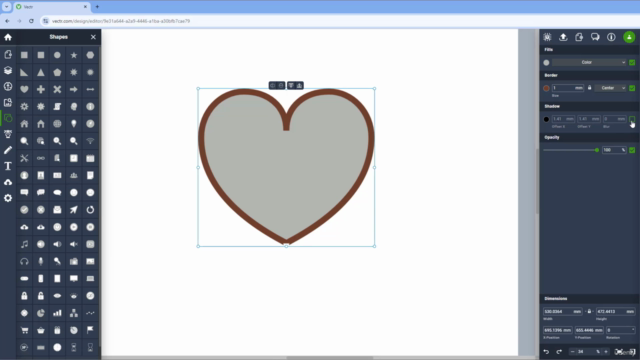Insert the lightbulb icon shape
The width and height of the screenshot is (640, 360).
[74, 124]
